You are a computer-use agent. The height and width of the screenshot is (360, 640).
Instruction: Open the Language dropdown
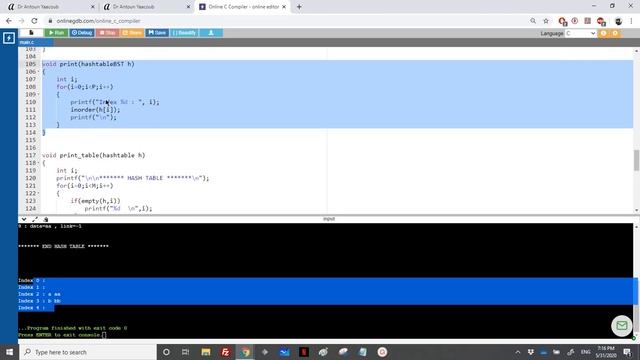click(x=580, y=33)
